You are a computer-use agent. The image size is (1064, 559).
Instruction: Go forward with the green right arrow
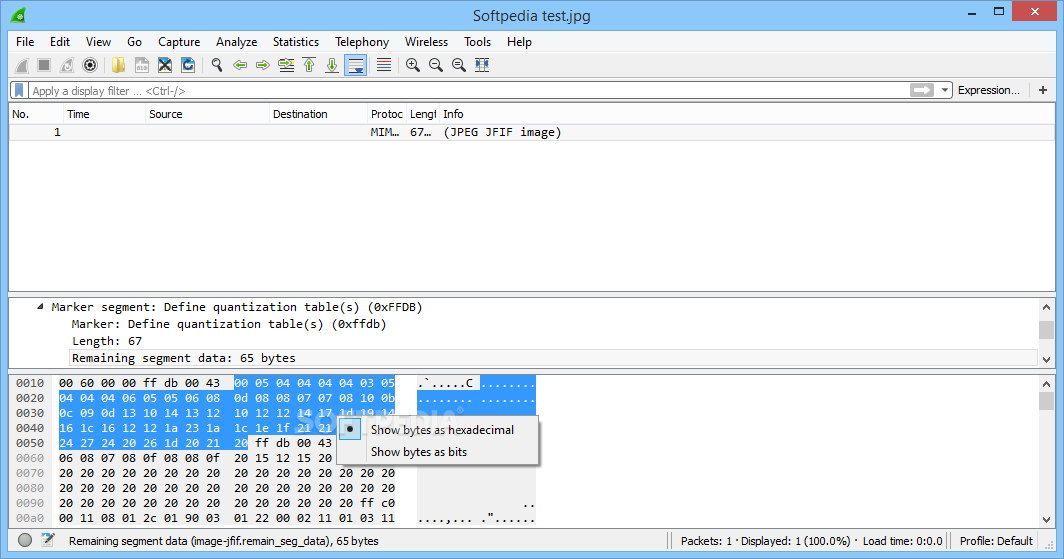[263, 65]
